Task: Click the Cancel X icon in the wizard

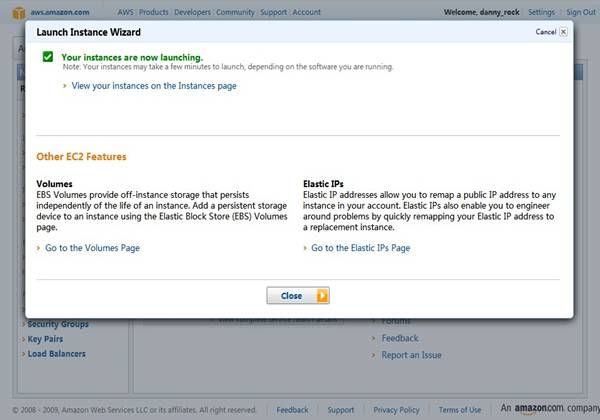Action: point(563,32)
